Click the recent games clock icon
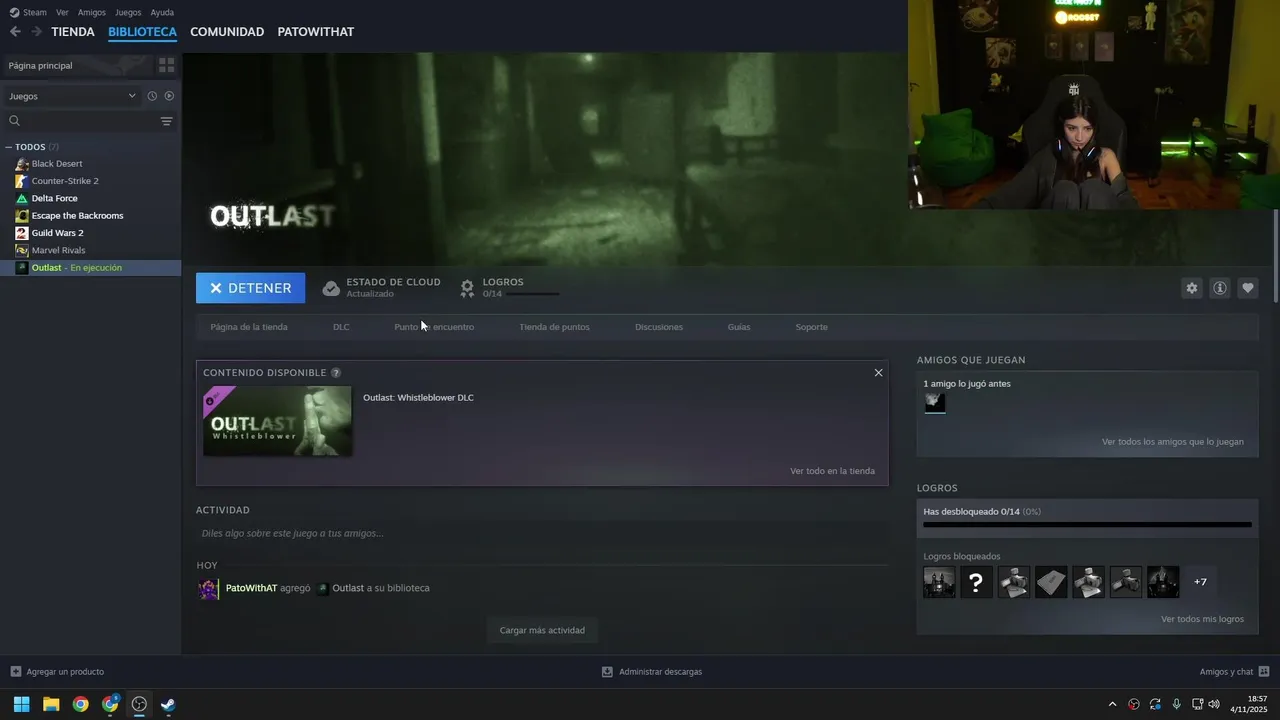The image size is (1280, 720). [x=152, y=96]
